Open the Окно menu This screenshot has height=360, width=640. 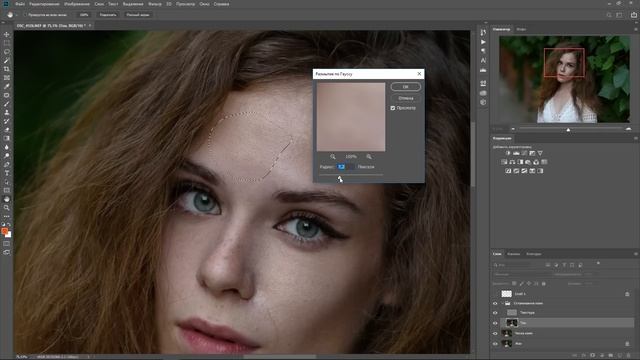click(204, 4)
